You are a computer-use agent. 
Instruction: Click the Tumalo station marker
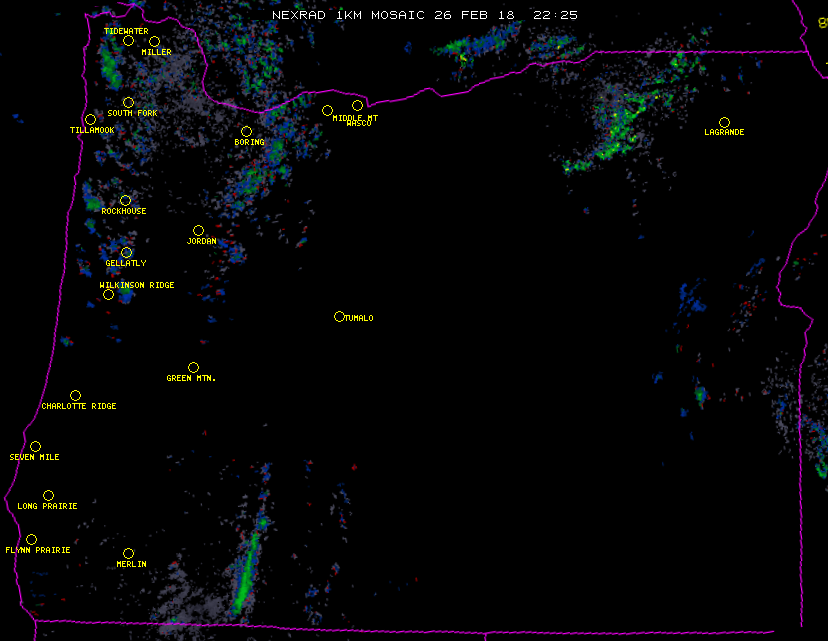[339, 316]
